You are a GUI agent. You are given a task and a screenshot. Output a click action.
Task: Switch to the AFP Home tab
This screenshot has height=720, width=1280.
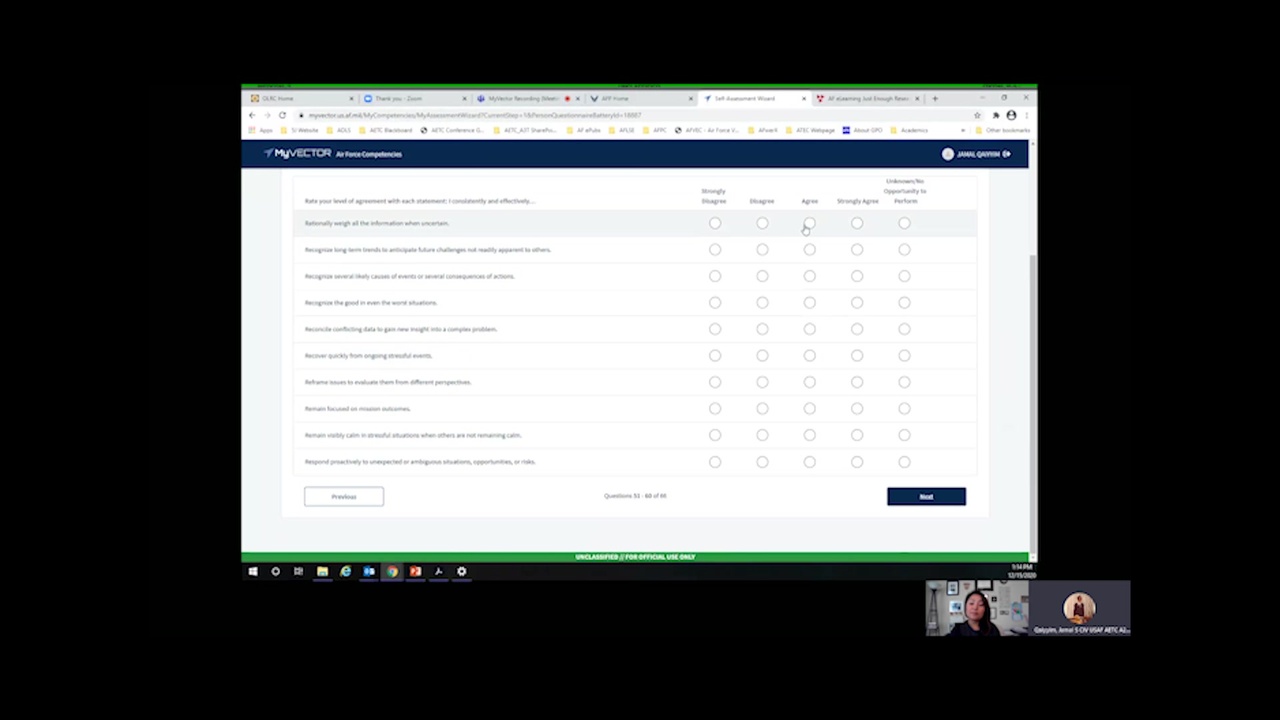[x=620, y=99]
